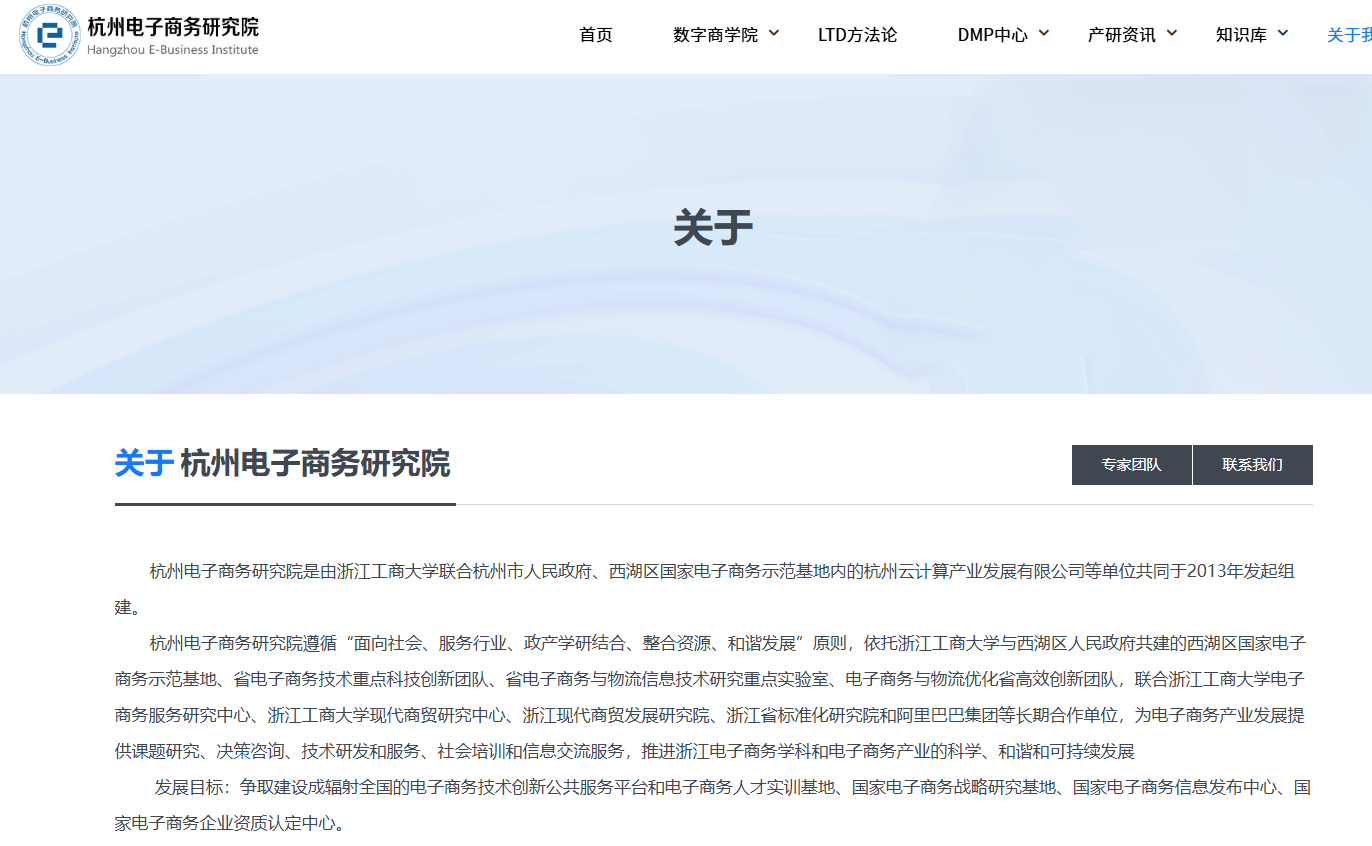
Task: Click the 关于 杭州电子商务研究院 section heading
Action: (283, 464)
